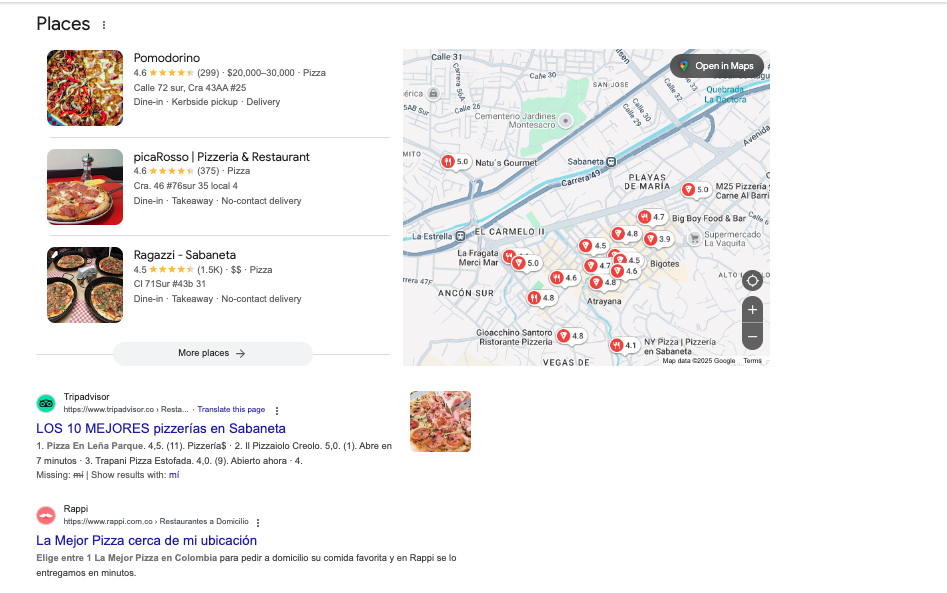The width and height of the screenshot is (947, 593).
Task: Zoom out on the map
Action: pos(752,337)
